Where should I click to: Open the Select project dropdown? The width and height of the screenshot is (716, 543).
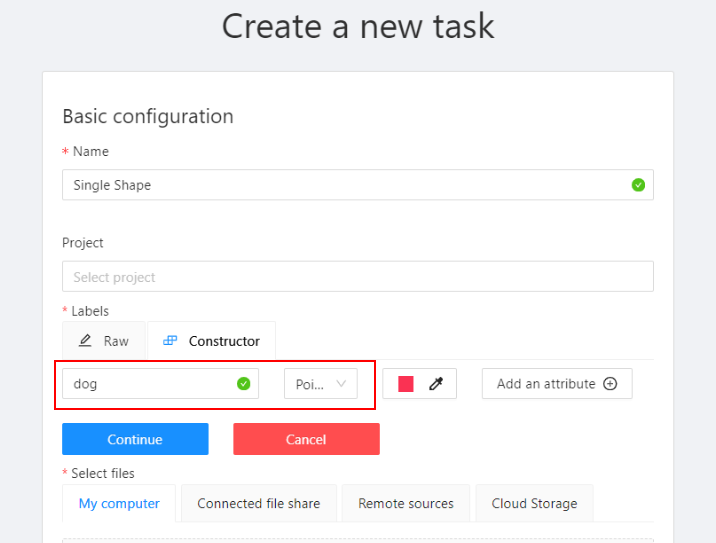[x=358, y=276]
